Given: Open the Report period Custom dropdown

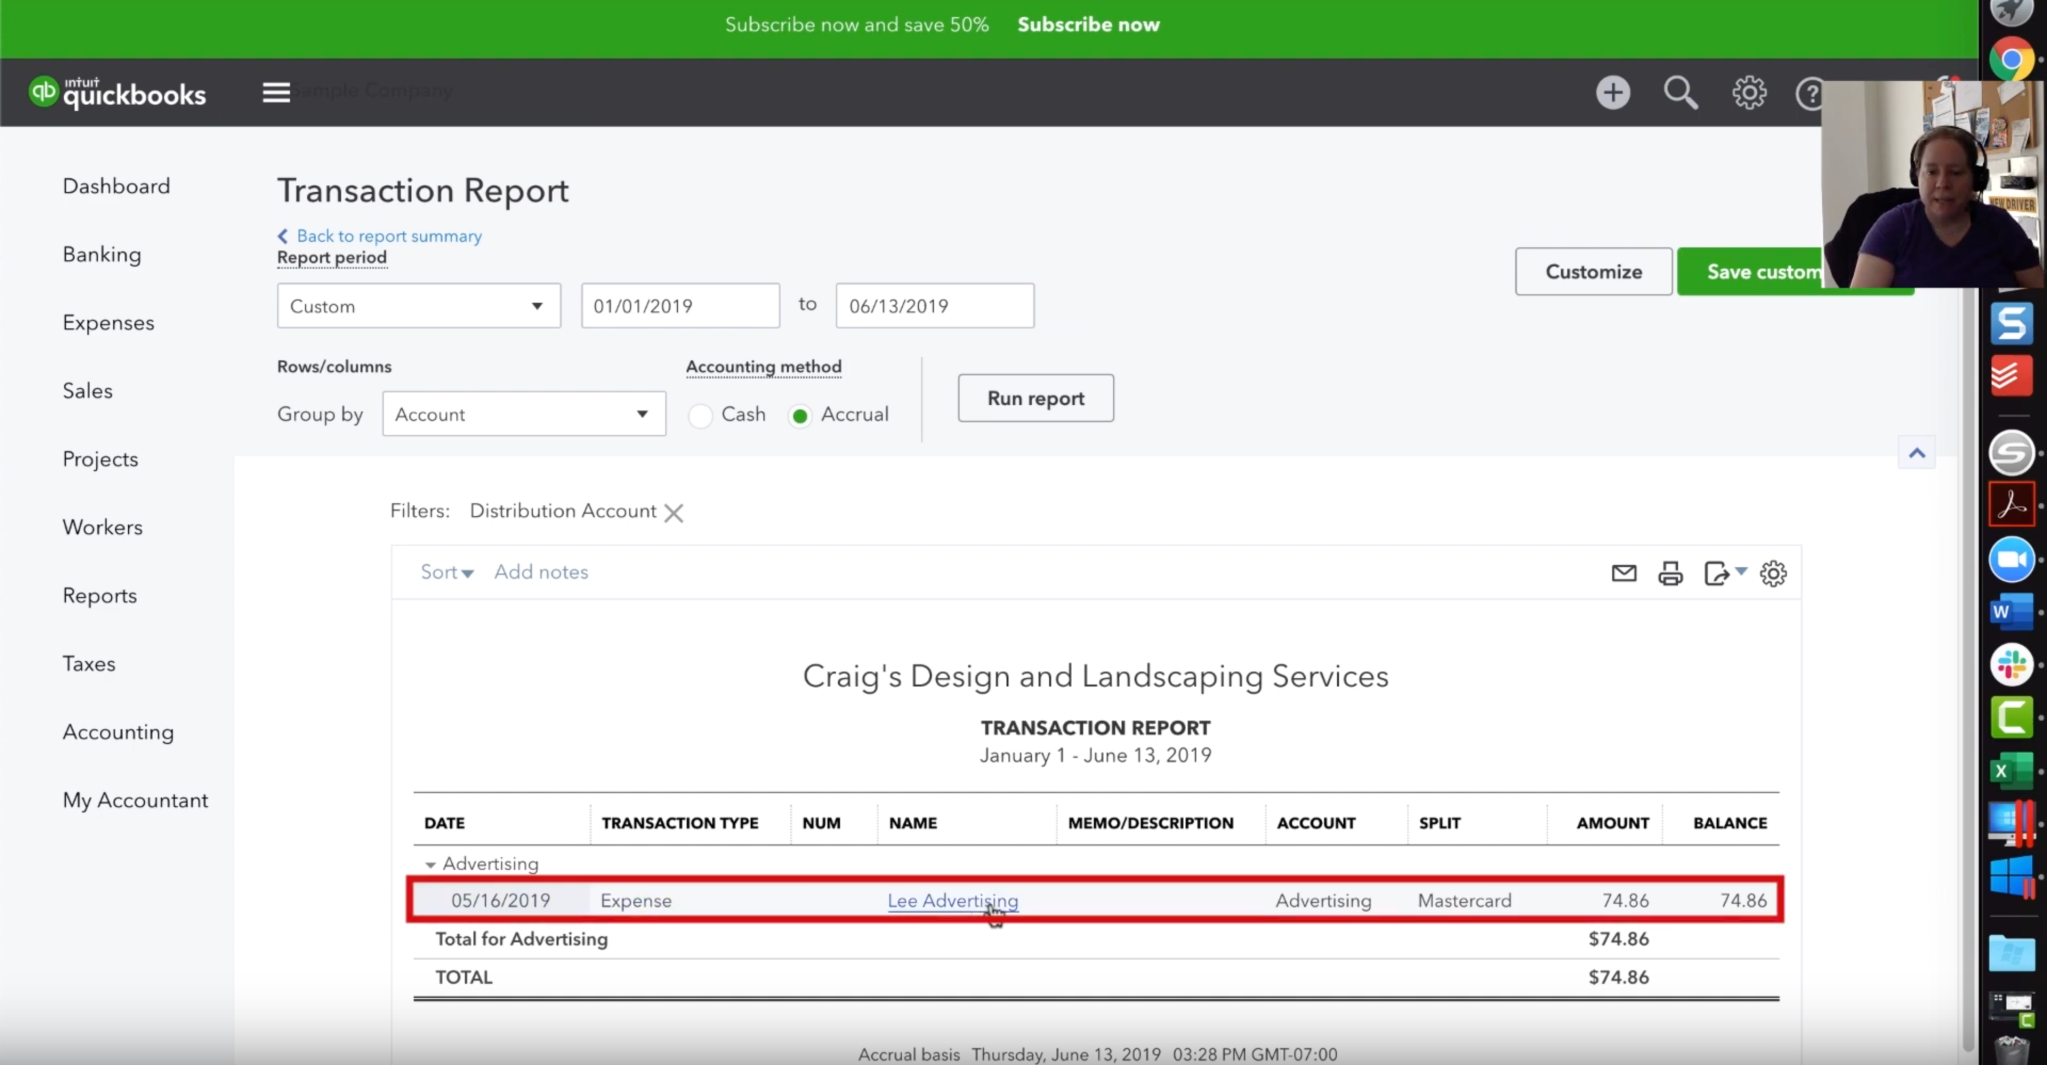Looking at the screenshot, I should pyautogui.click(x=418, y=306).
